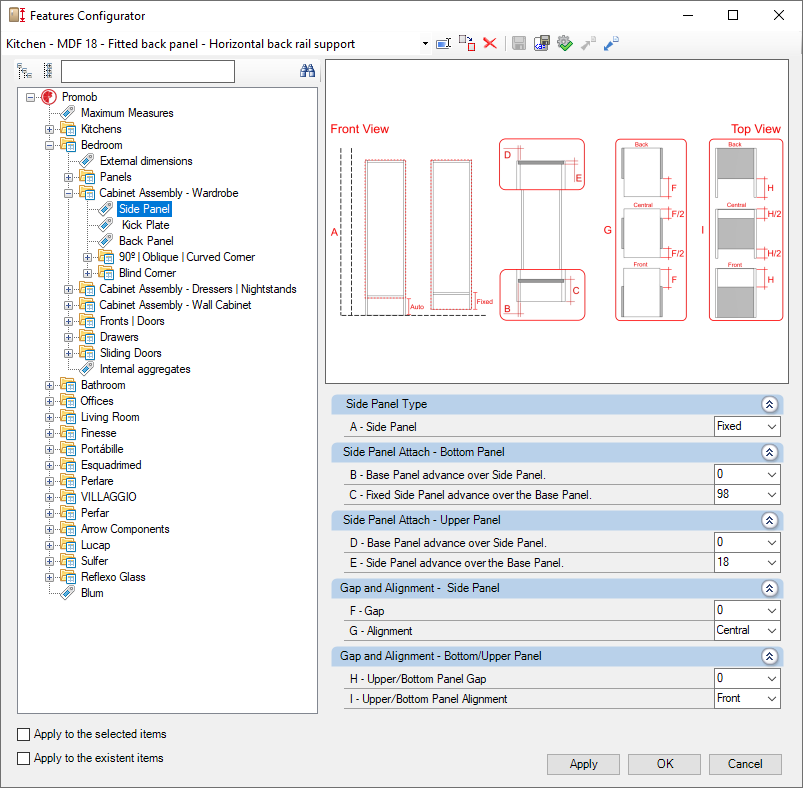The height and width of the screenshot is (788, 803).
Task: Click the expand tree icon
Action: coord(25,71)
